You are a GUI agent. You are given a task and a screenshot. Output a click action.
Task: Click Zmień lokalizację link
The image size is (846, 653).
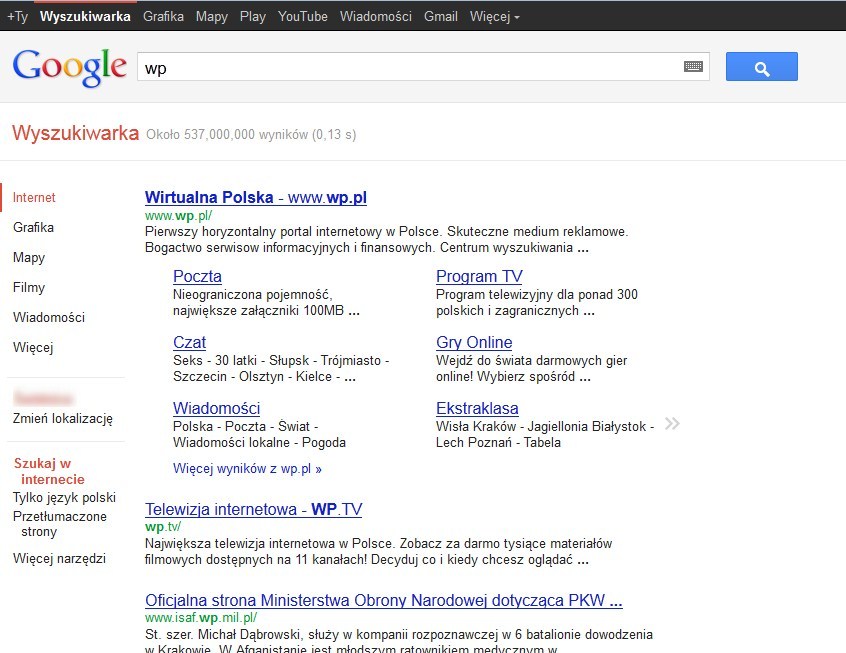(63, 418)
